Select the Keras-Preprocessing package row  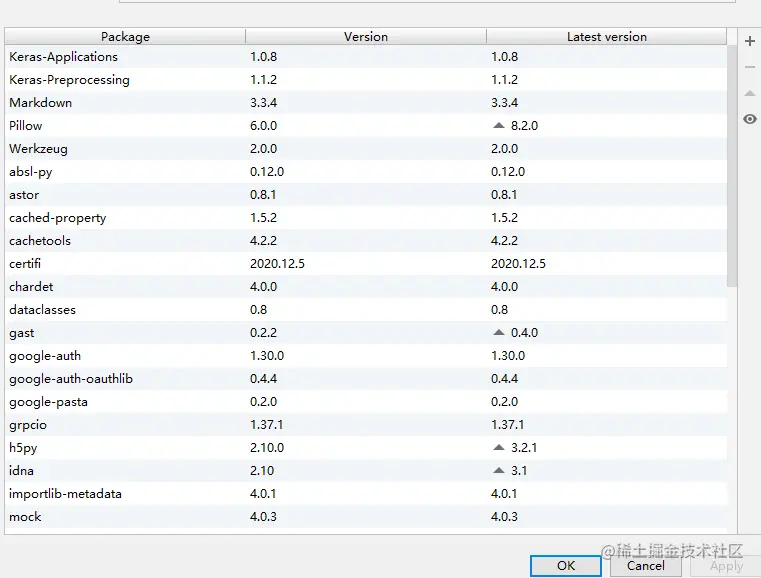[366, 80]
